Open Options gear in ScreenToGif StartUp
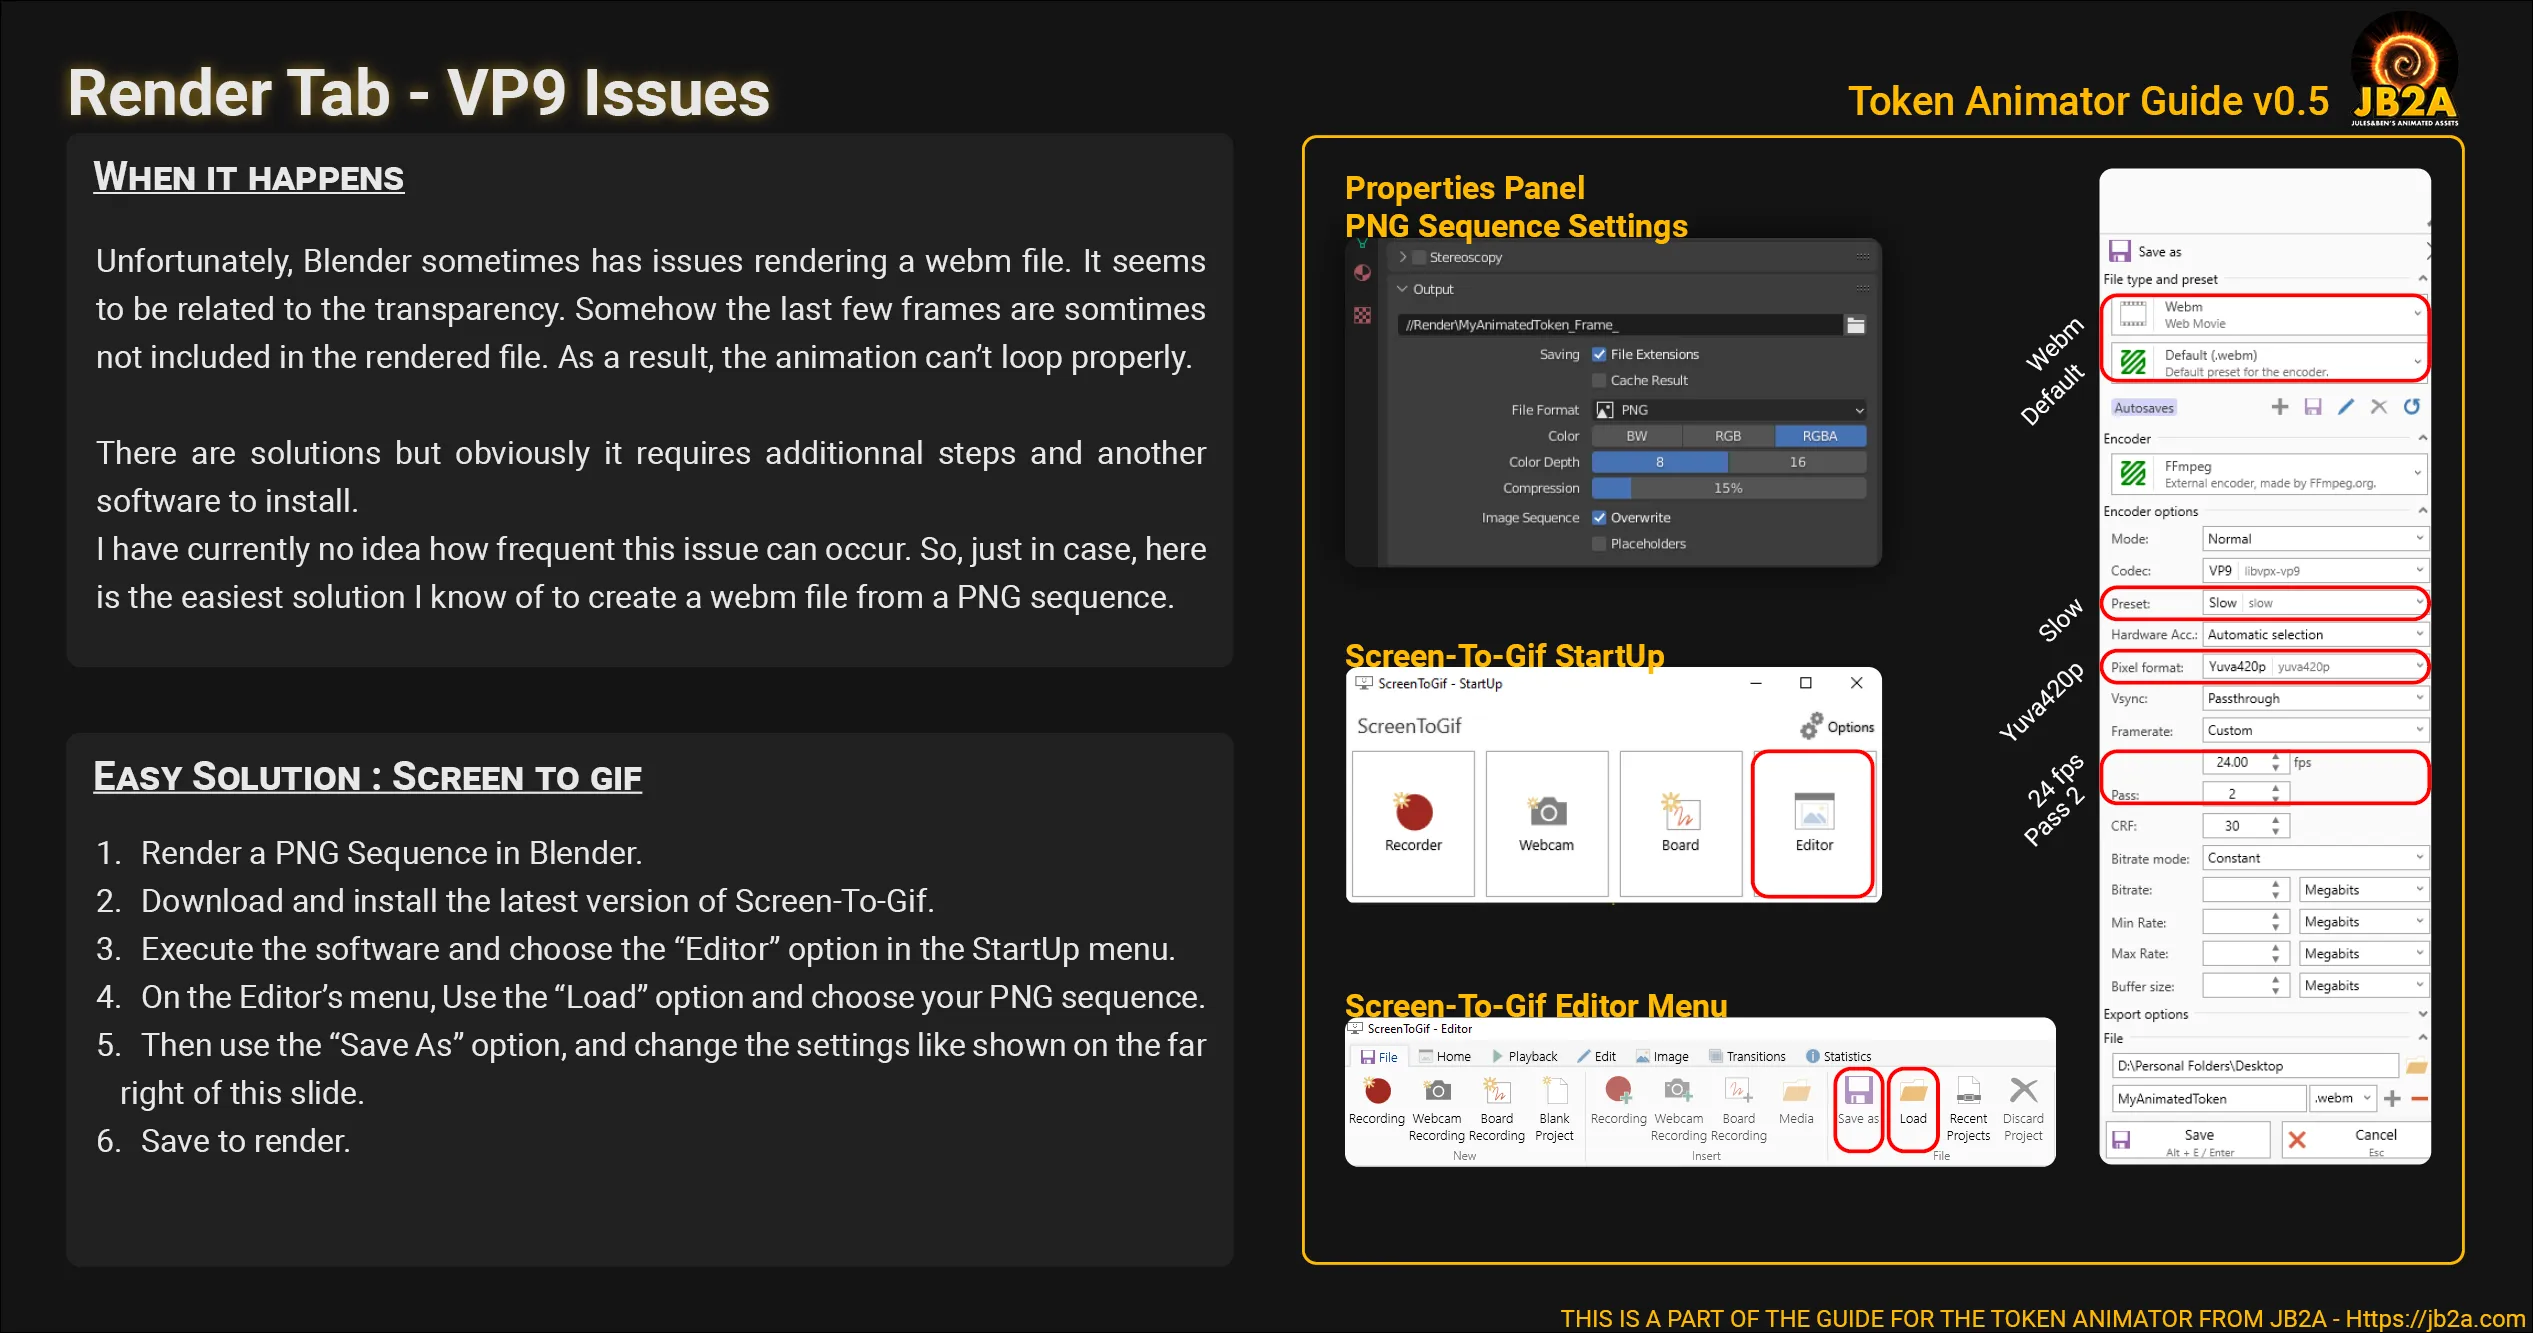The image size is (2533, 1333). click(1837, 727)
